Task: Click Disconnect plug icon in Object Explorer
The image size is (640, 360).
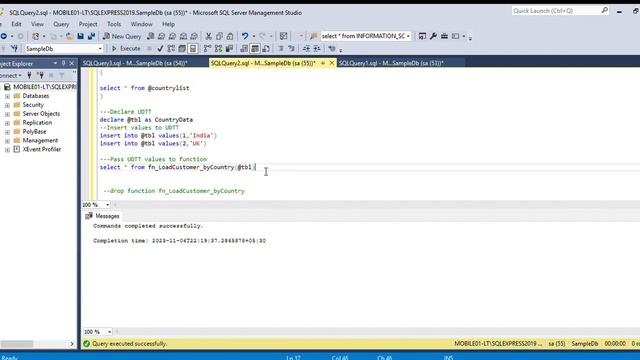Action: [x=40, y=75]
